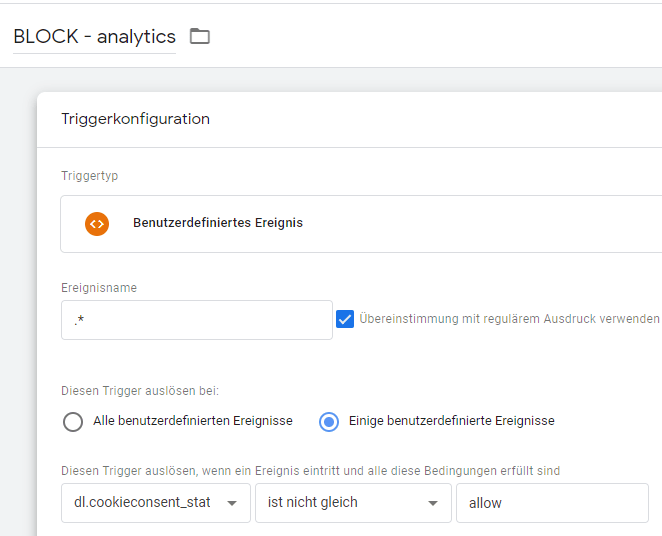Open the ist nicht gleich operator dropdown
Viewport: 662px width, 536px height.
(x=353, y=503)
